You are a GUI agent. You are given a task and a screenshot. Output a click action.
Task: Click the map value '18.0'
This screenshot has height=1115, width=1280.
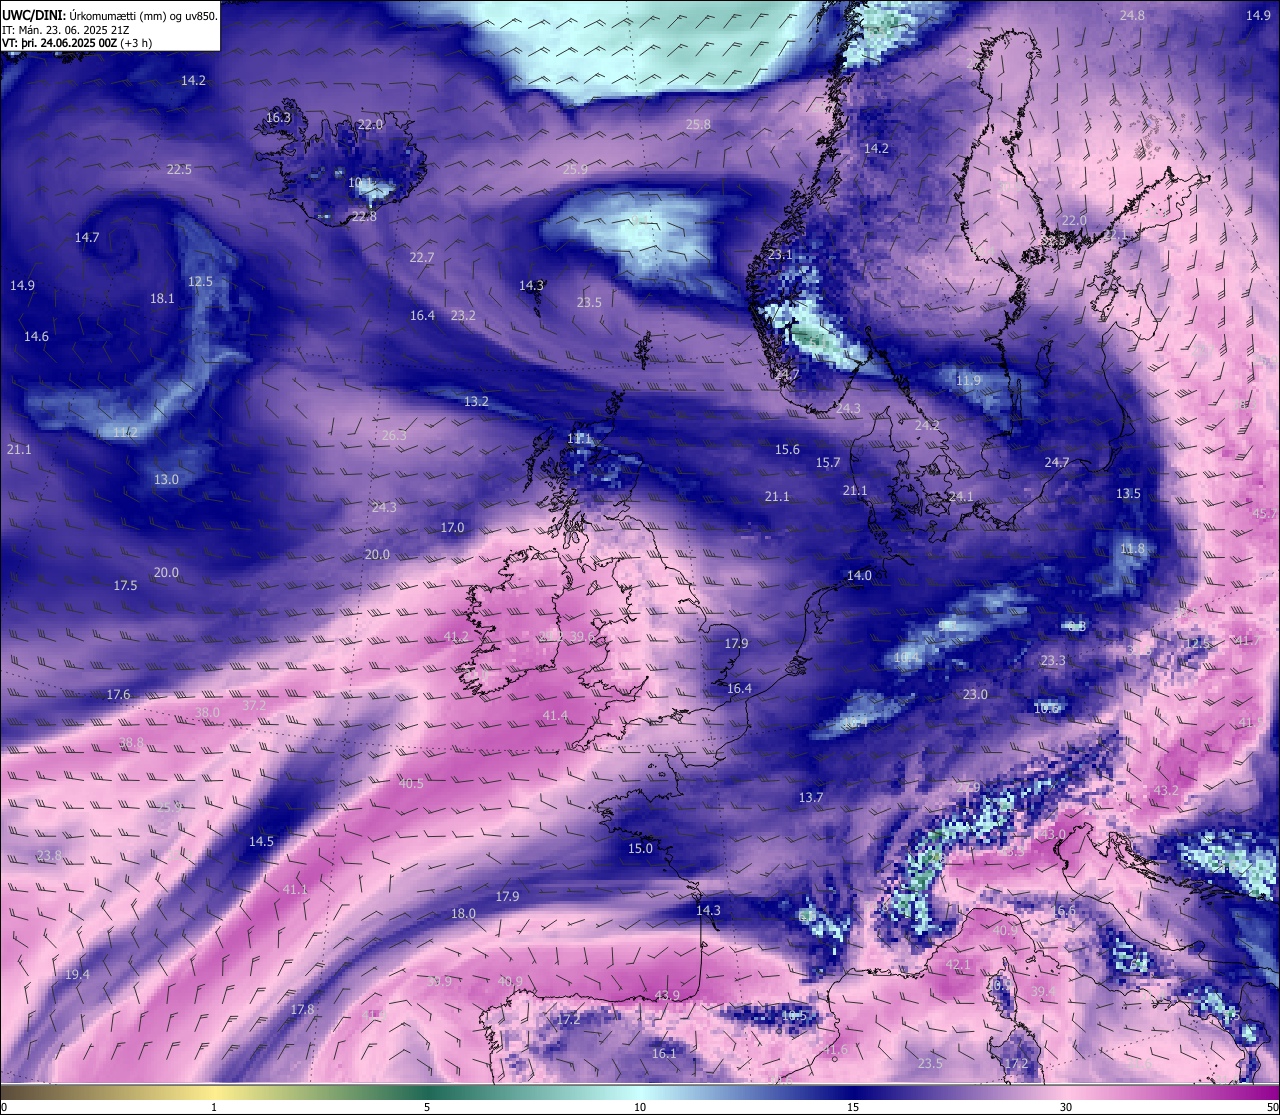coord(463,914)
